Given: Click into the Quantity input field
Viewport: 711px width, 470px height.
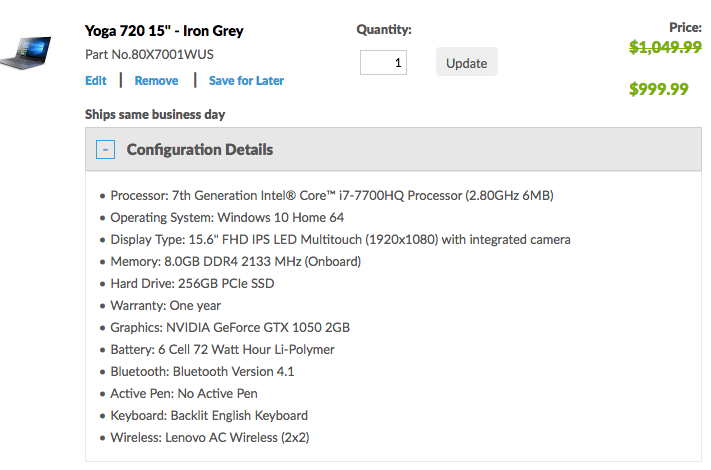Looking at the screenshot, I should pos(383,62).
